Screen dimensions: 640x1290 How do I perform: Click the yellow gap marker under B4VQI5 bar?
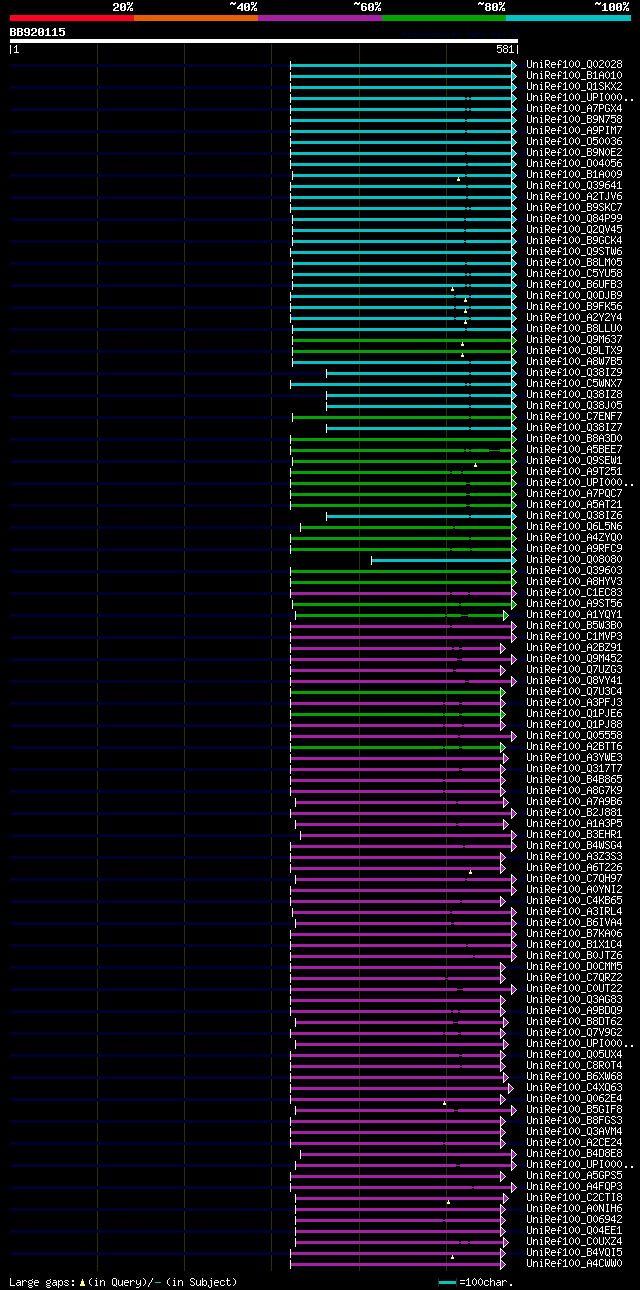[452, 1257]
